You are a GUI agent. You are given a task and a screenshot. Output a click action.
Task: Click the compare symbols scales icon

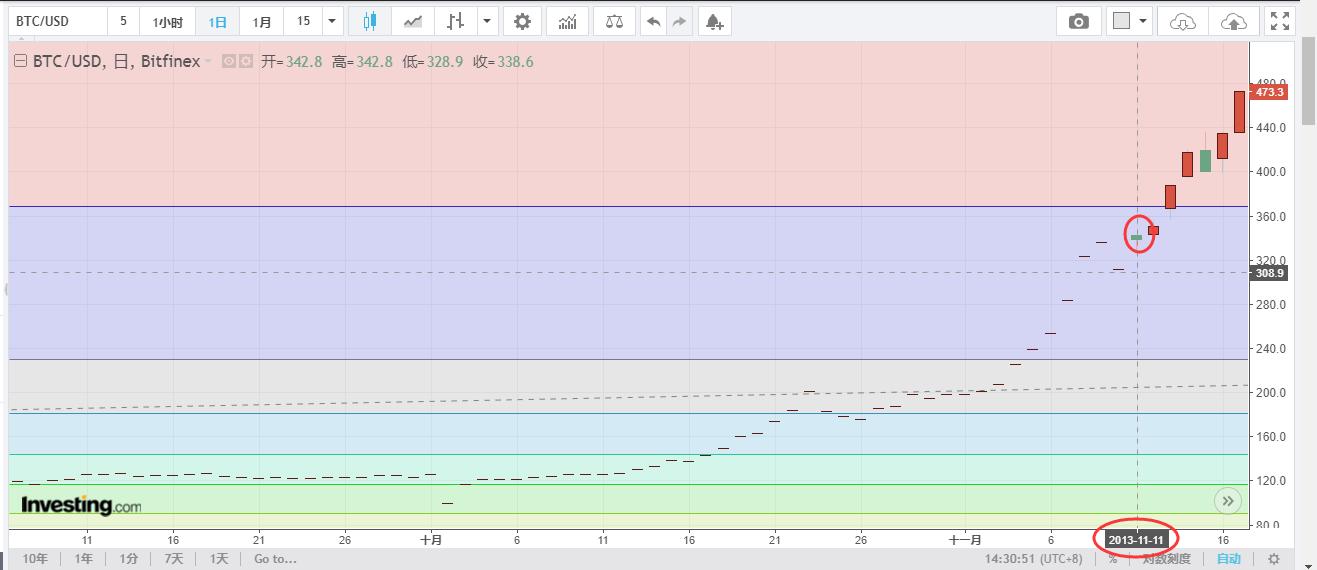[x=613, y=21]
